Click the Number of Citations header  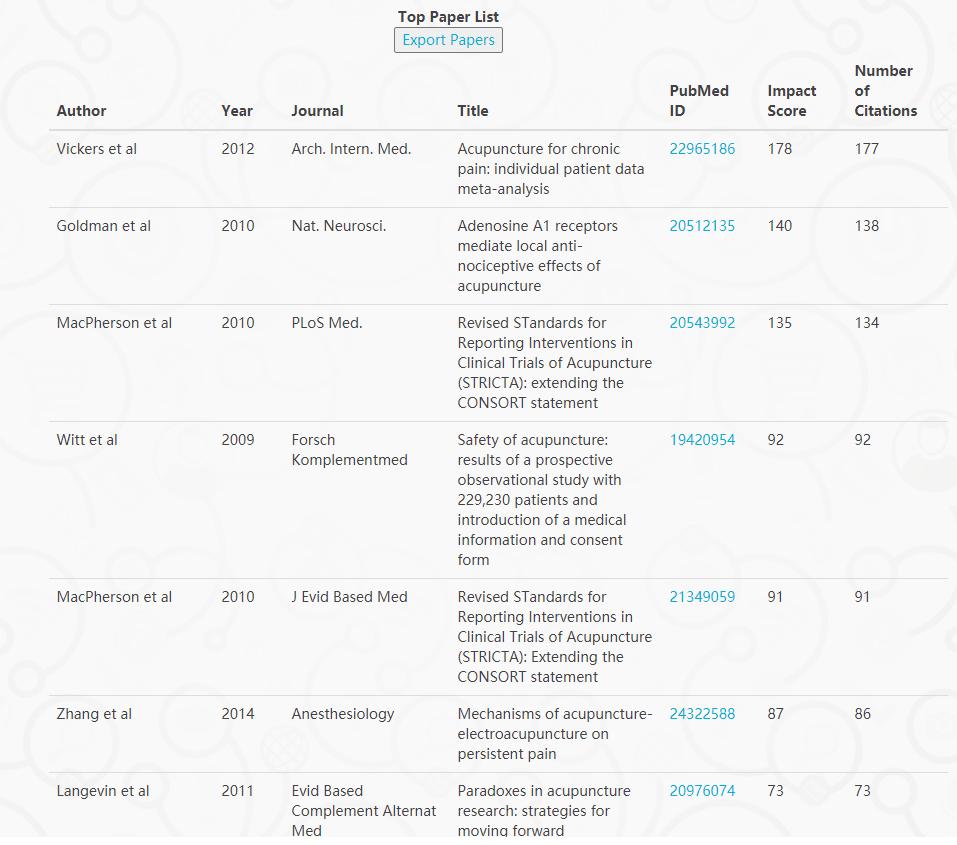click(x=885, y=91)
